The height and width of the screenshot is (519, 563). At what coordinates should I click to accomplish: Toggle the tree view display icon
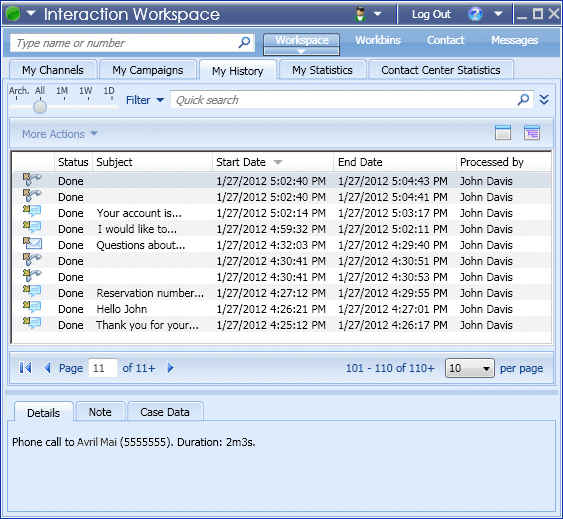click(532, 133)
